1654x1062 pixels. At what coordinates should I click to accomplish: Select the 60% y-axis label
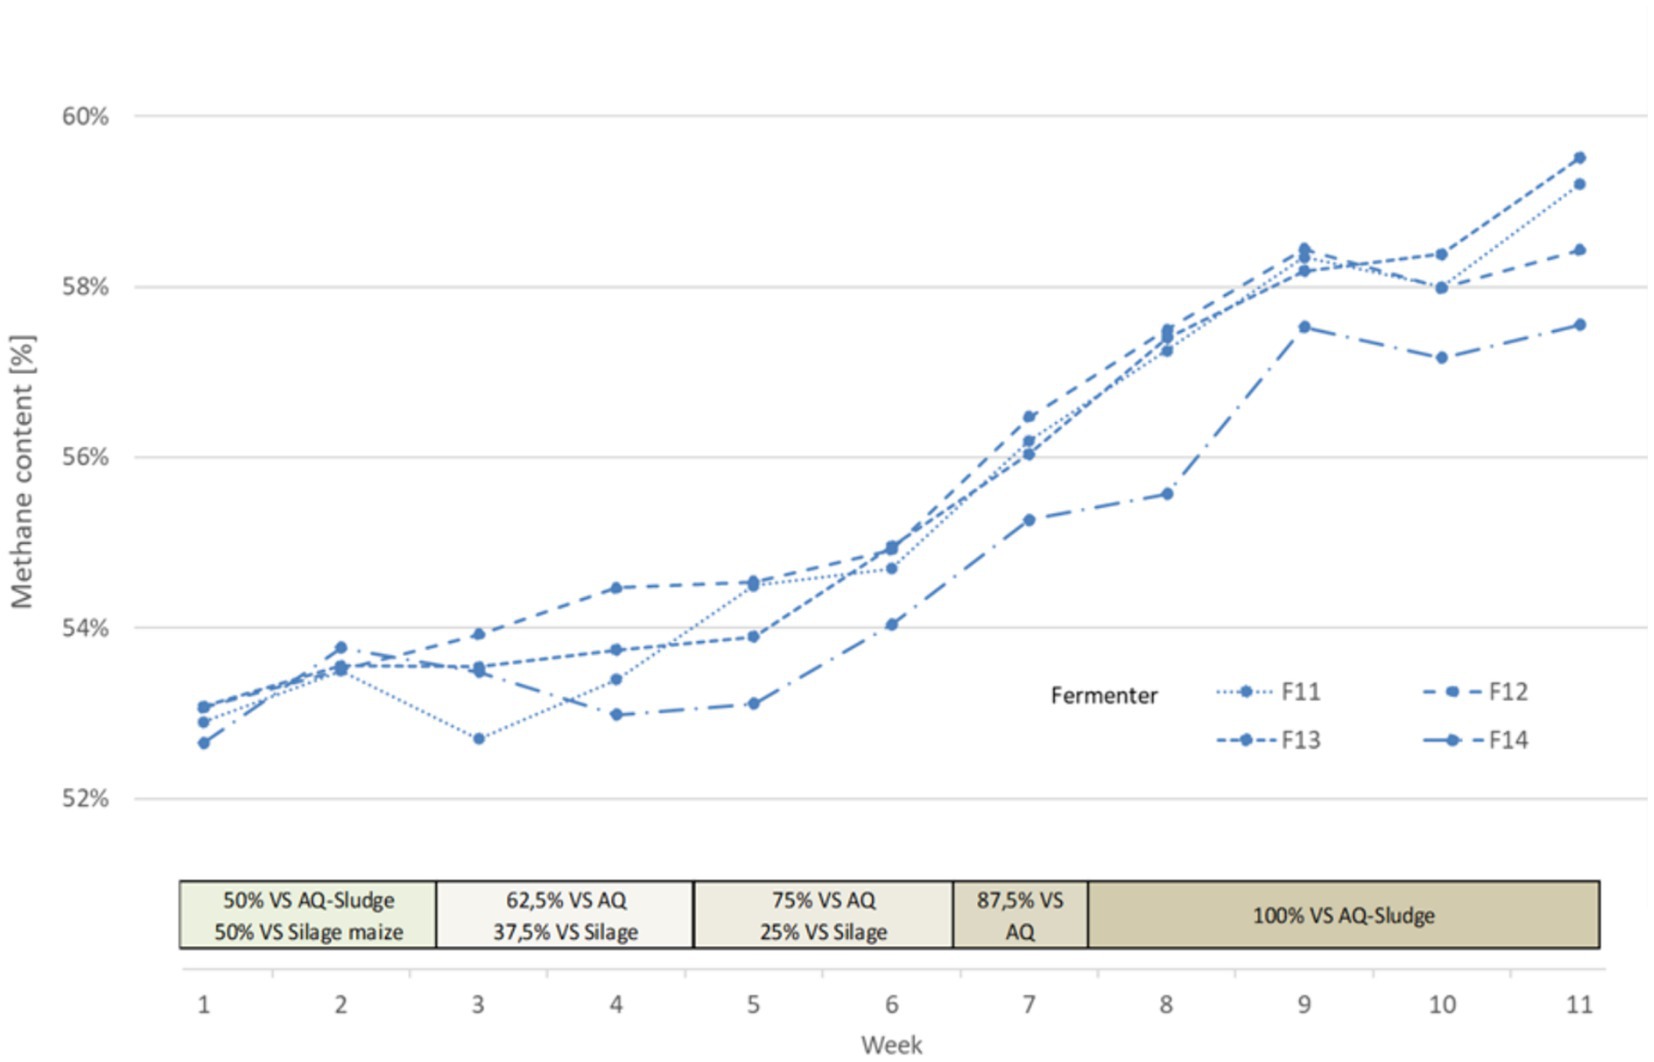pos(85,116)
